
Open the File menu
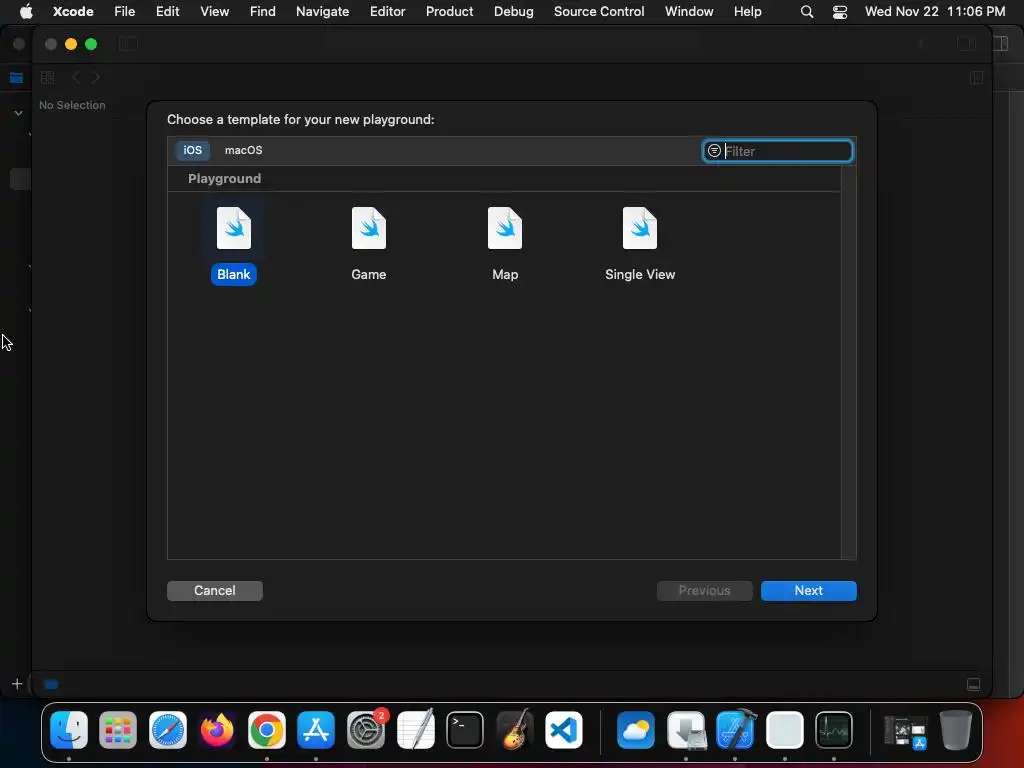click(x=124, y=11)
